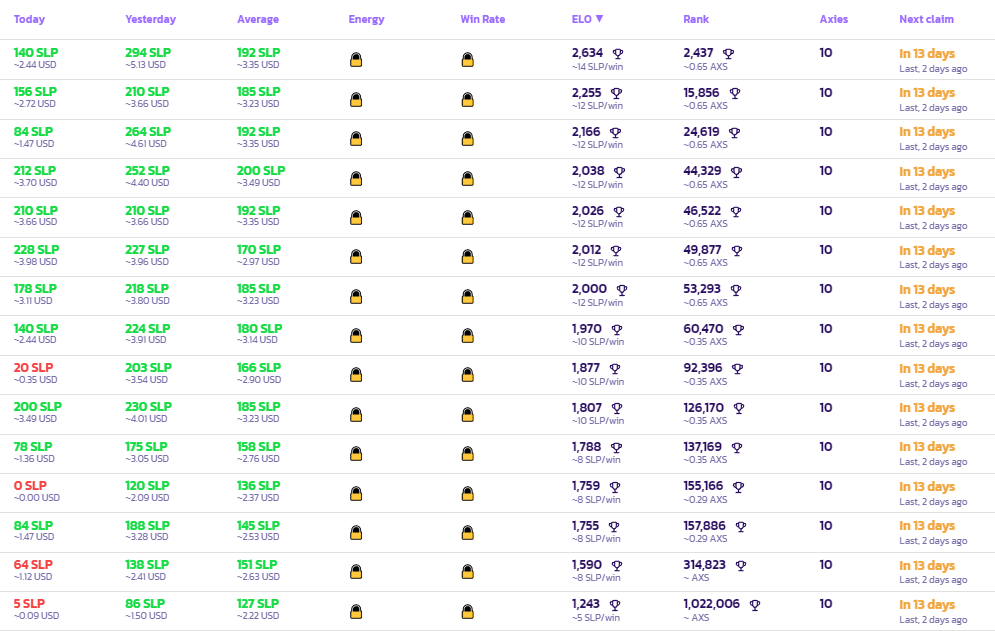Open the trophy icon next to rank 157,886
Image resolution: width=995 pixels, height=631 pixels.
(741, 526)
